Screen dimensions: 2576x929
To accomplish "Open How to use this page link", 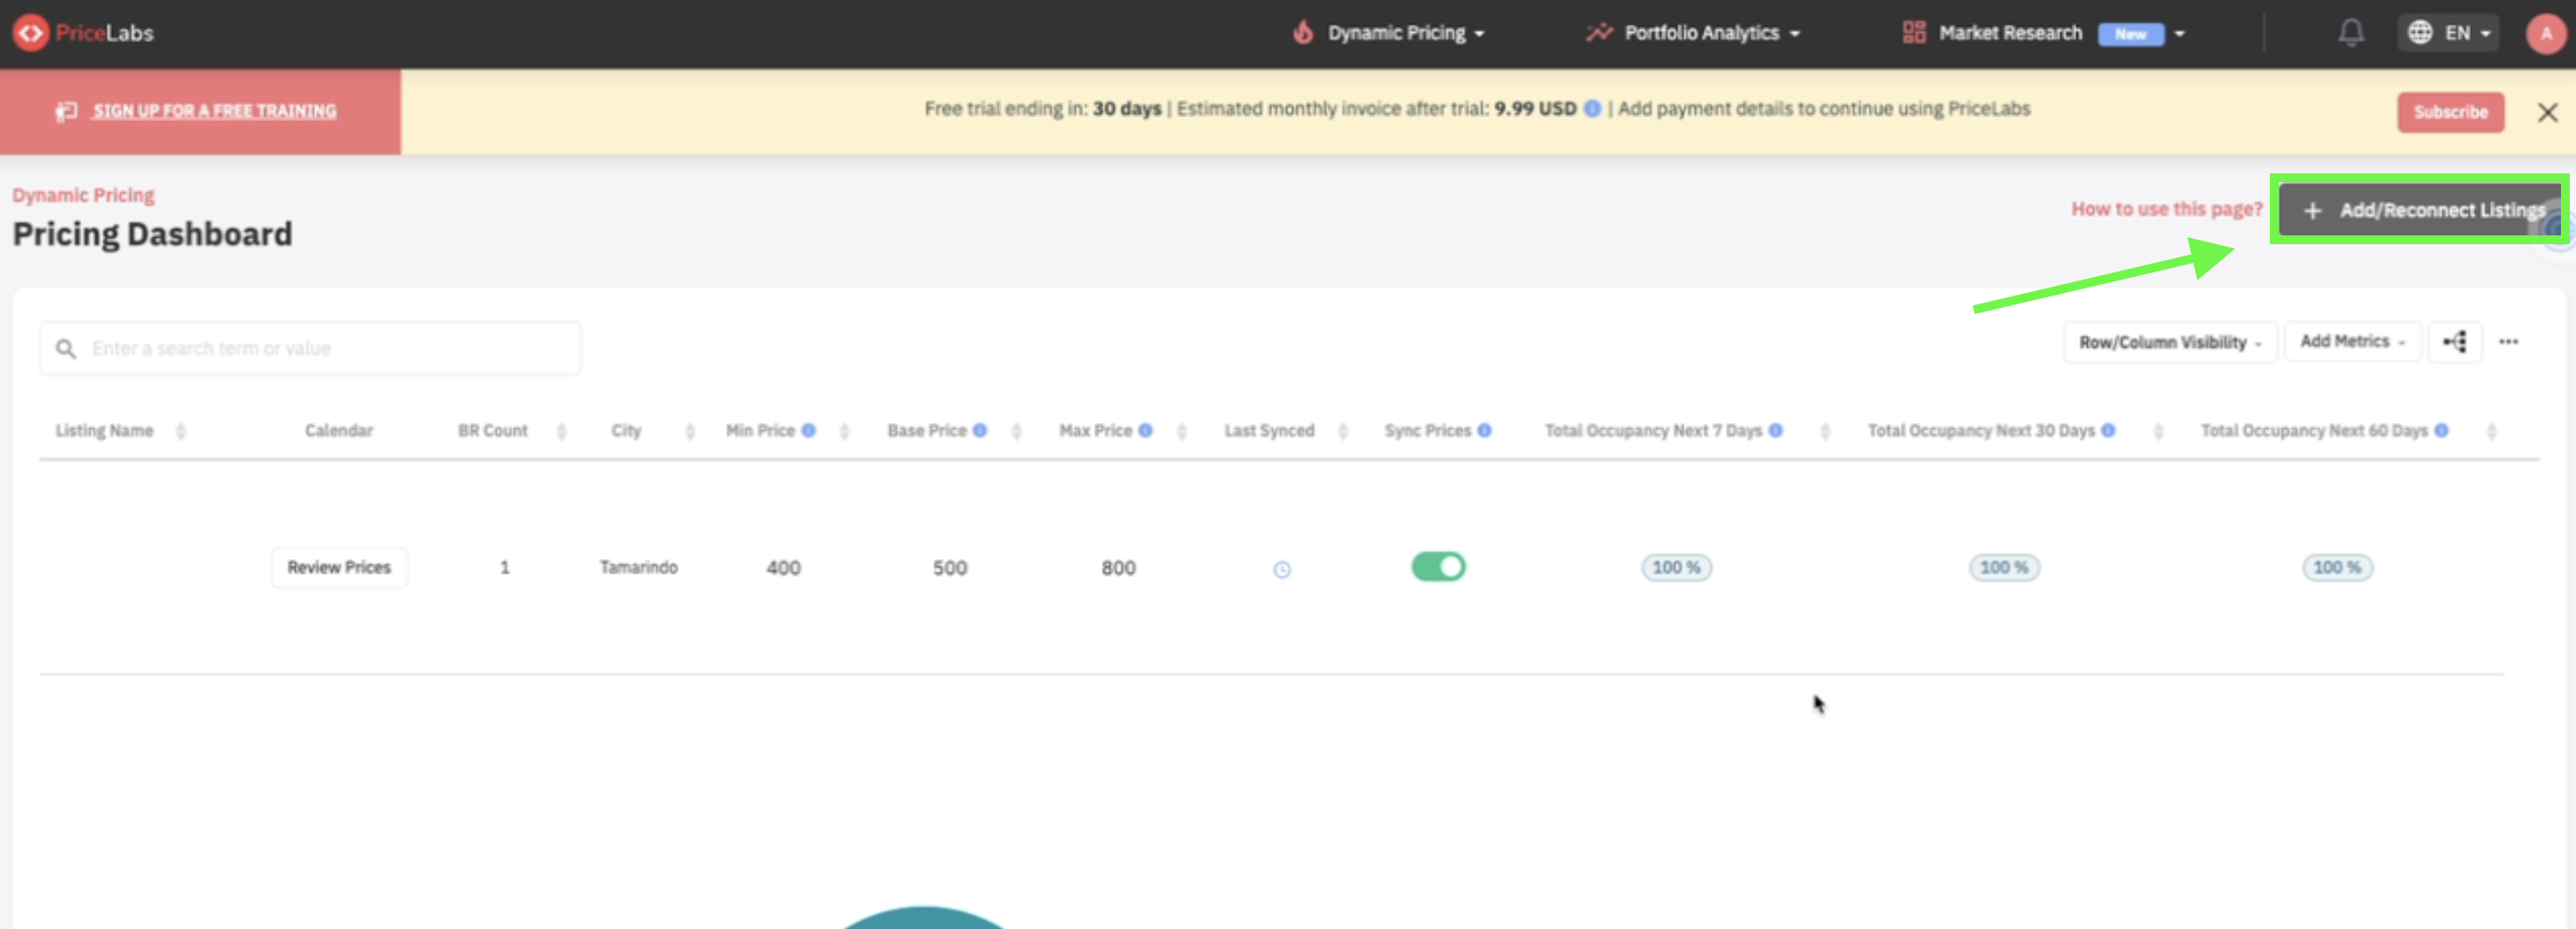I will pos(2166,209).
